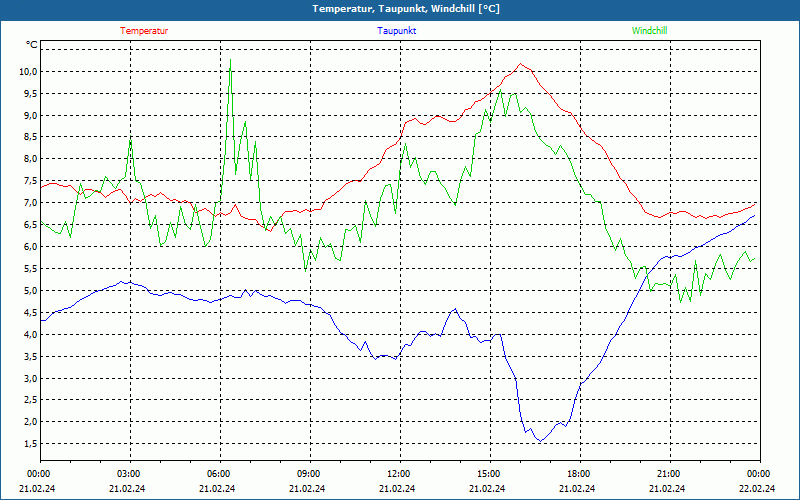
Task: Click the 00:00 label above the first 21.02.24
Action: click(x=37, y=474)
